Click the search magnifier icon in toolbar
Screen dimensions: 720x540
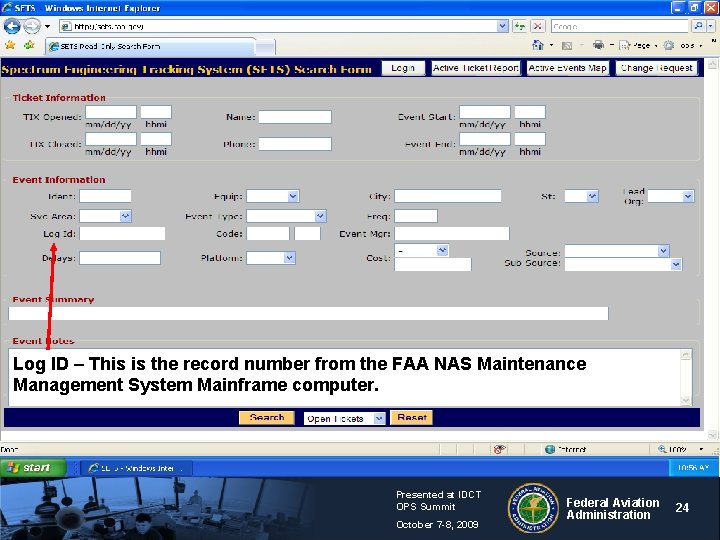[x=698, y=26]
